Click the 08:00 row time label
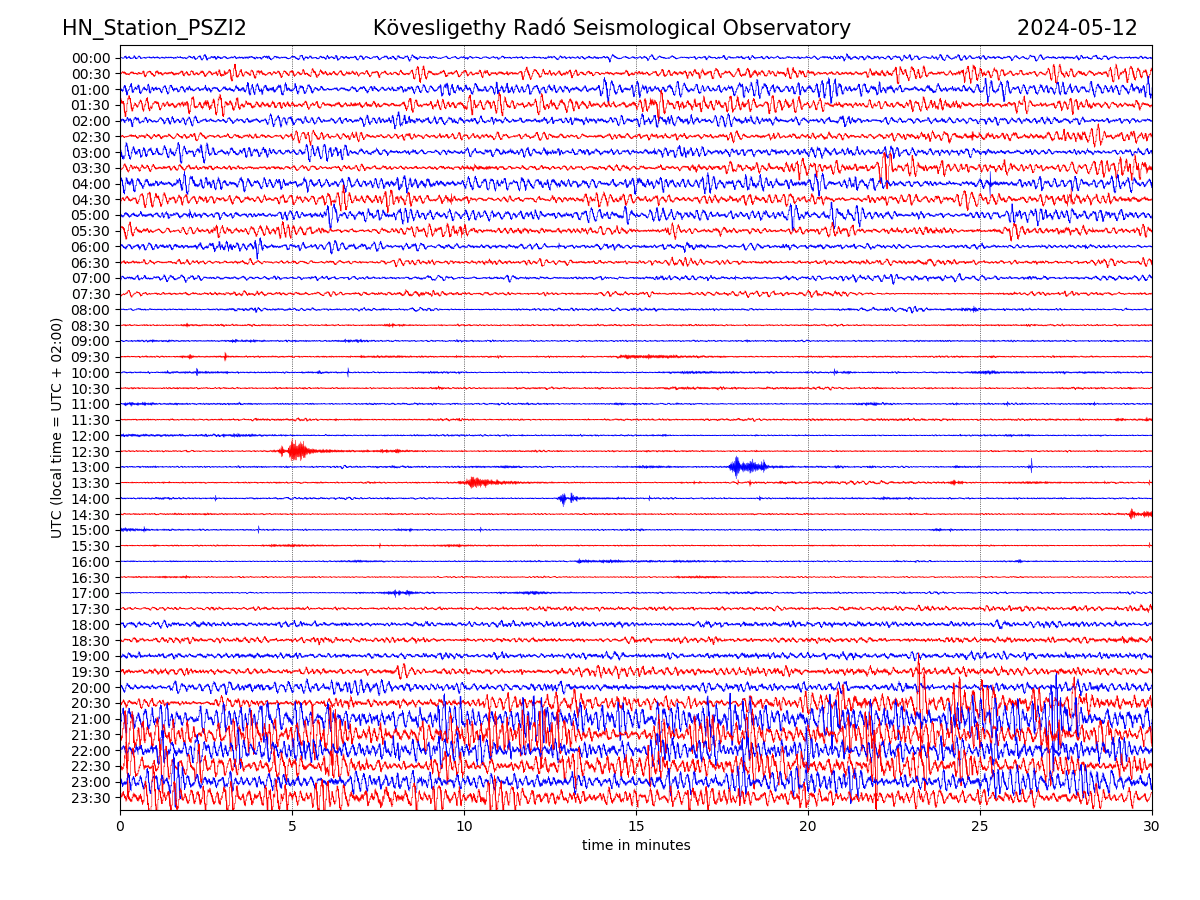The image size is (1200, 900). (91, 310)
